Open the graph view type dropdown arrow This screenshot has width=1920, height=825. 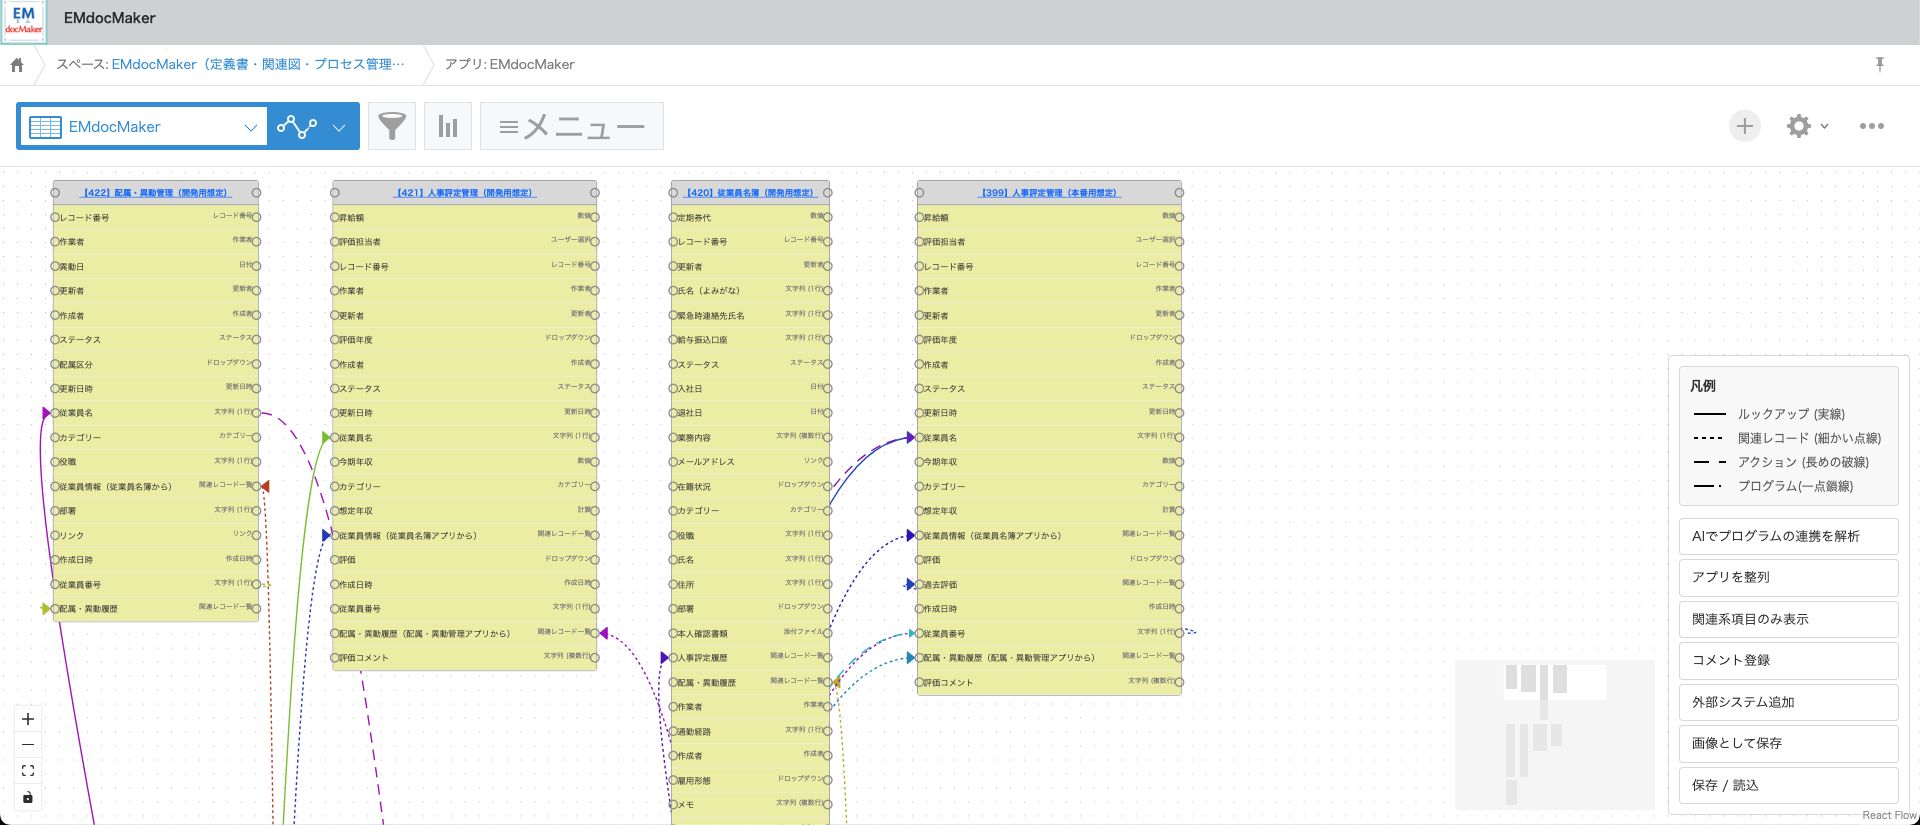339,127
